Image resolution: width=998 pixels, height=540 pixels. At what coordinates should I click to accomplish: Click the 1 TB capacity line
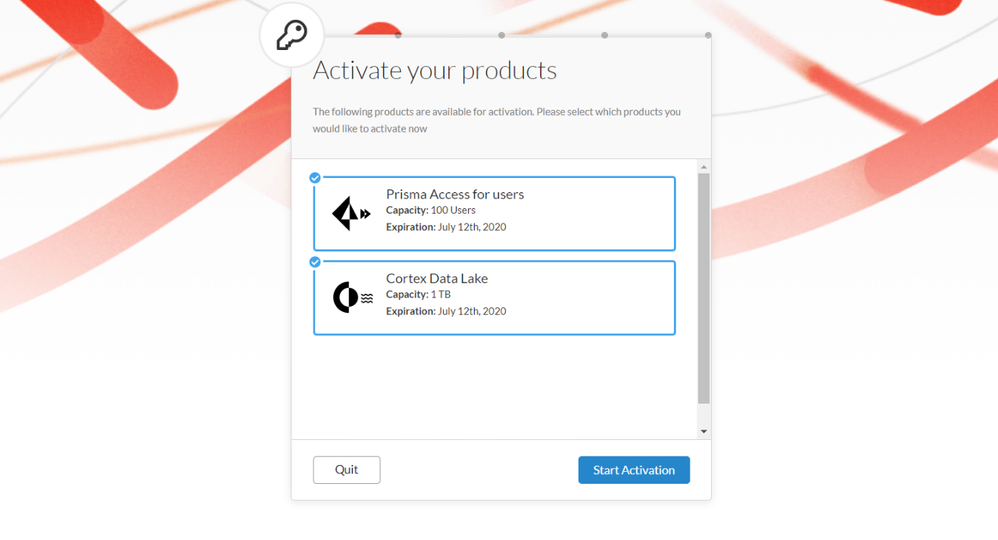coord(418,295)
